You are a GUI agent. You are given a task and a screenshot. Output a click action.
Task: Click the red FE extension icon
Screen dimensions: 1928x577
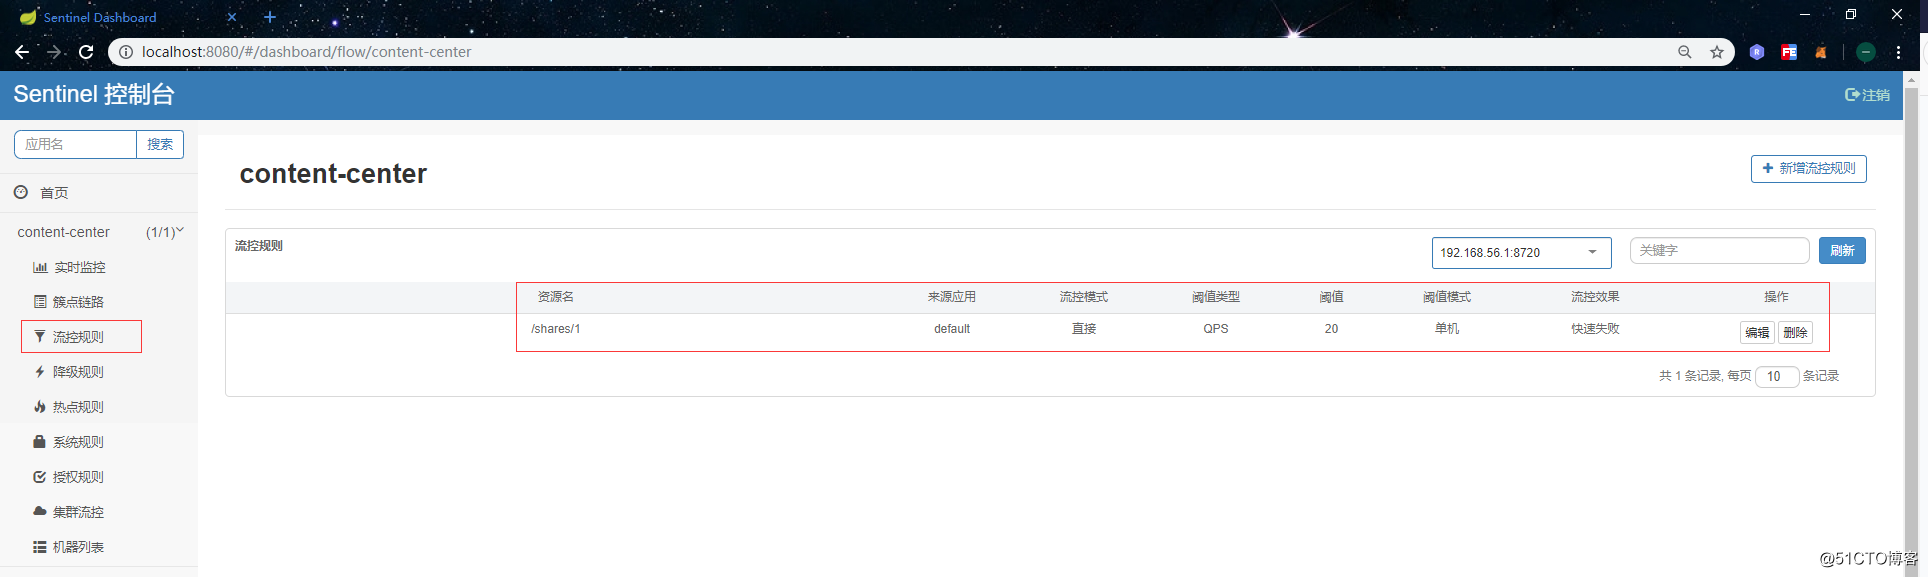(x=1789, y=52)
